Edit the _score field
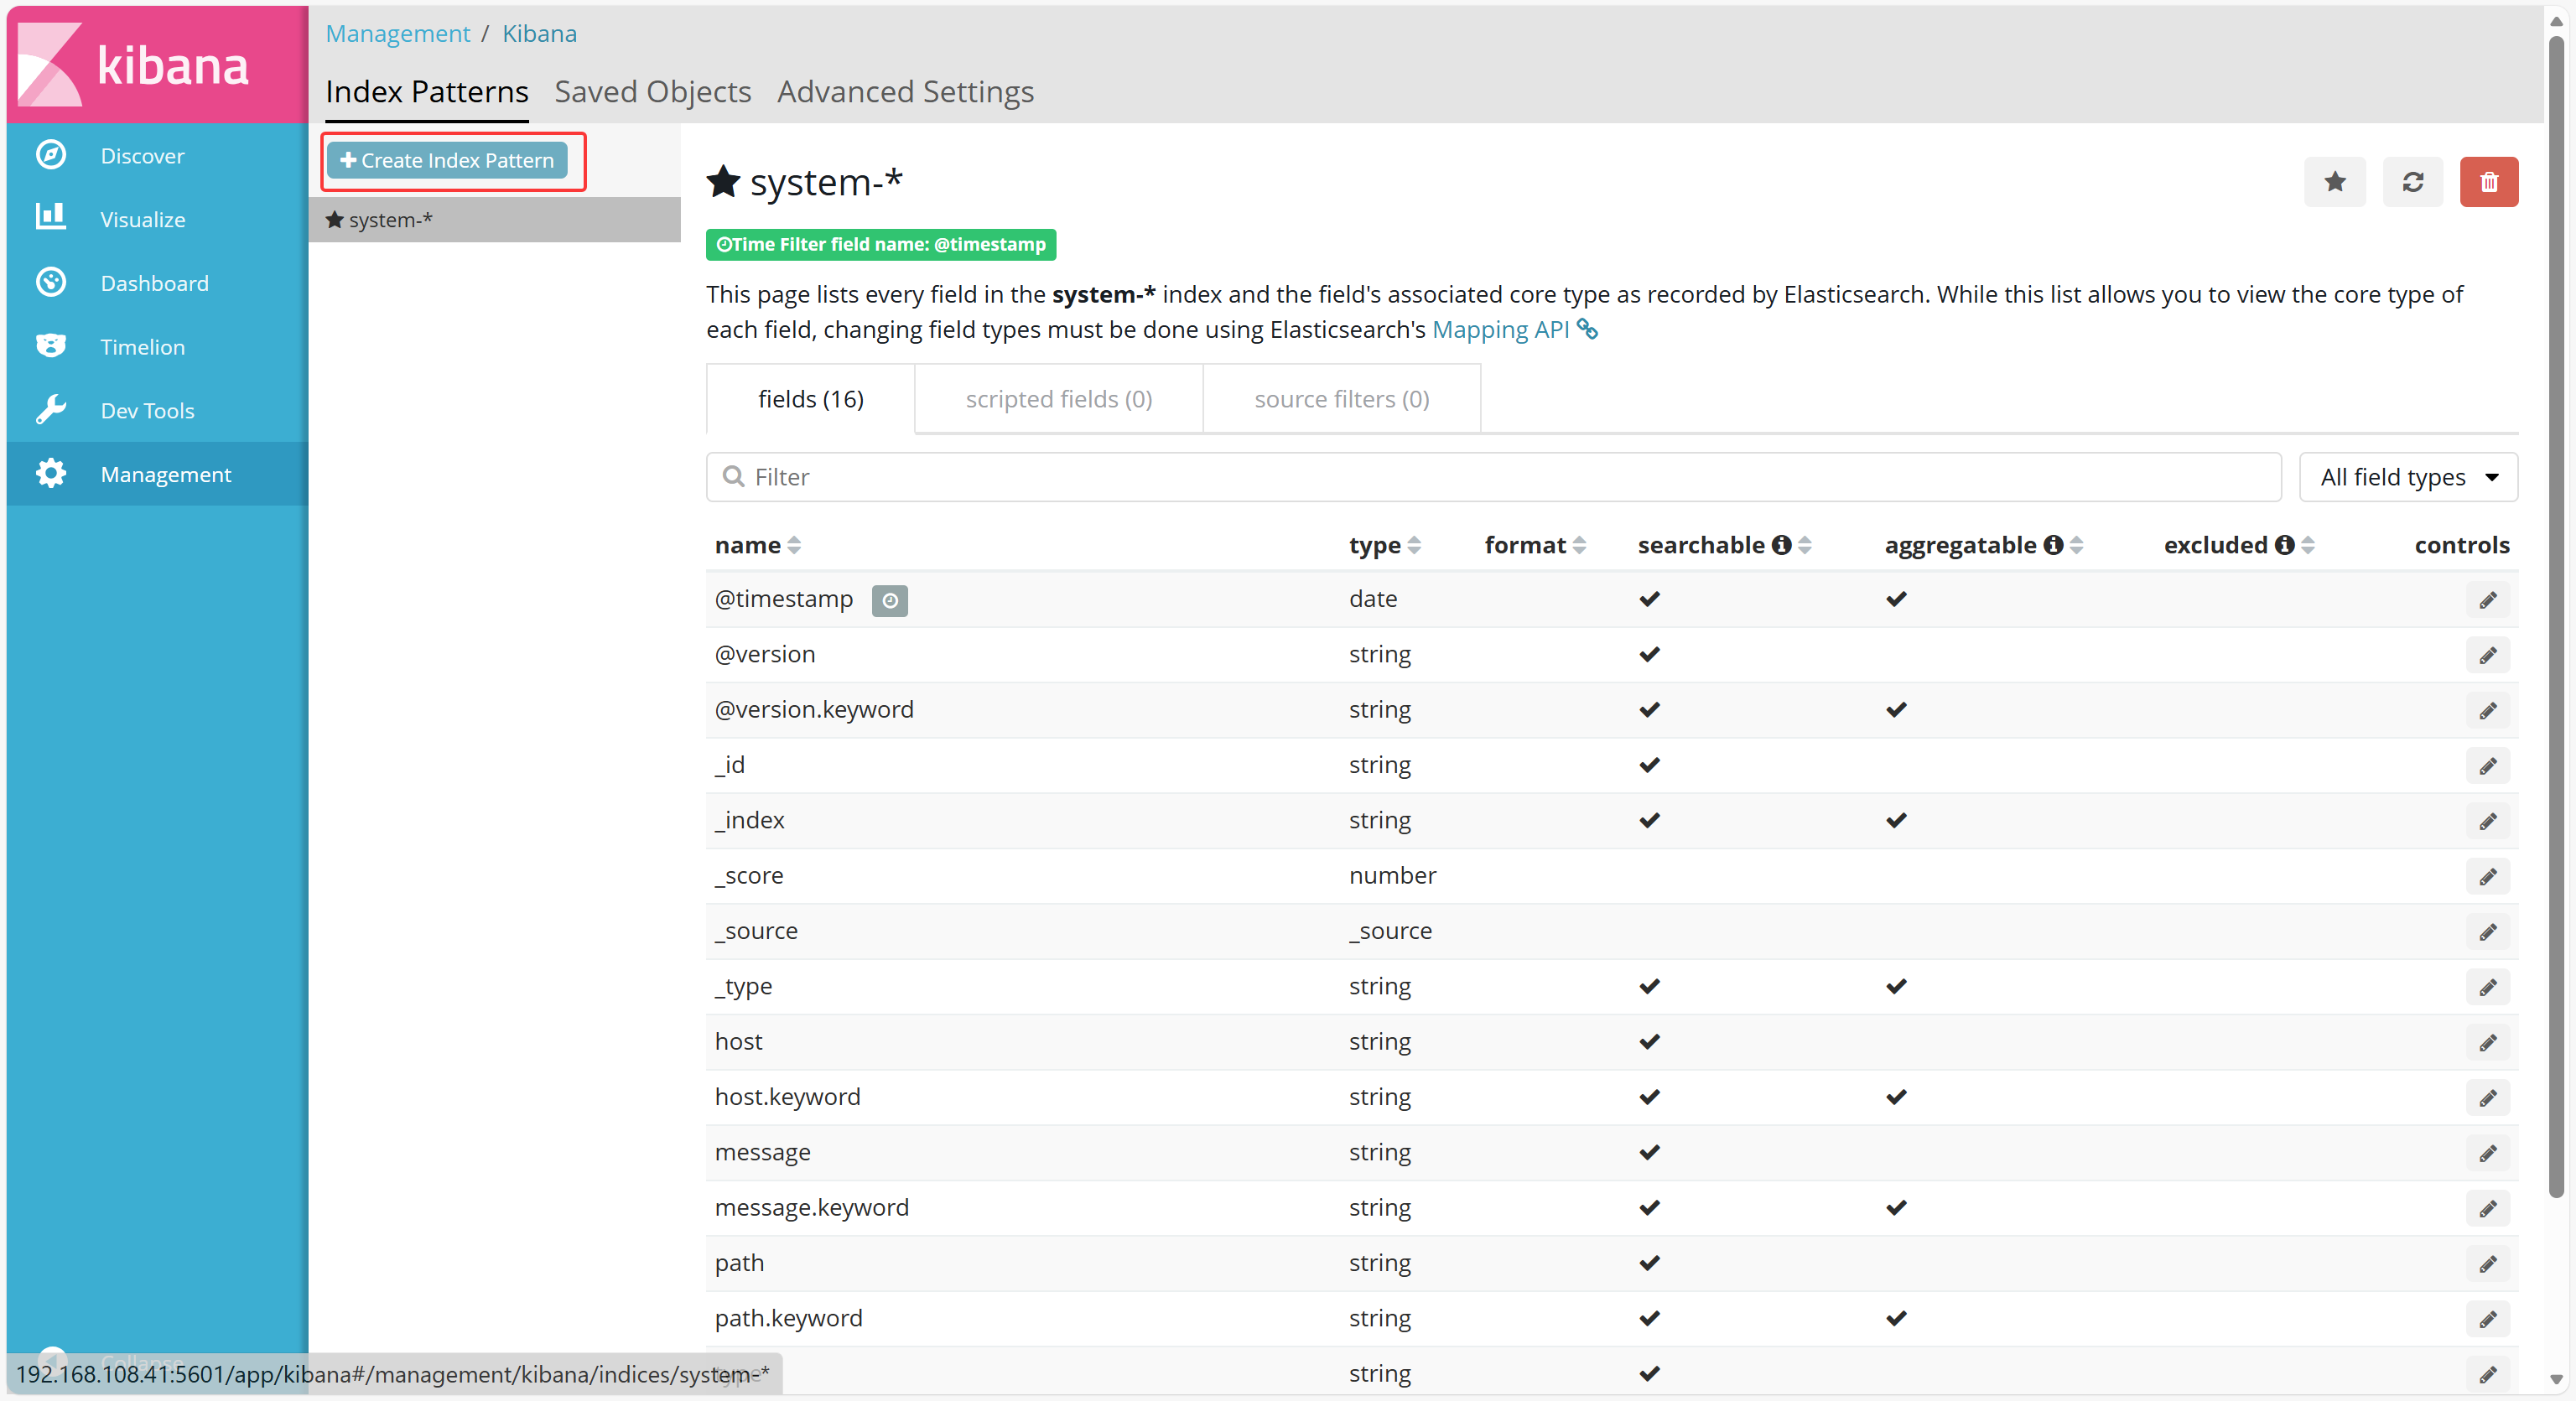 coord(2488,877)
